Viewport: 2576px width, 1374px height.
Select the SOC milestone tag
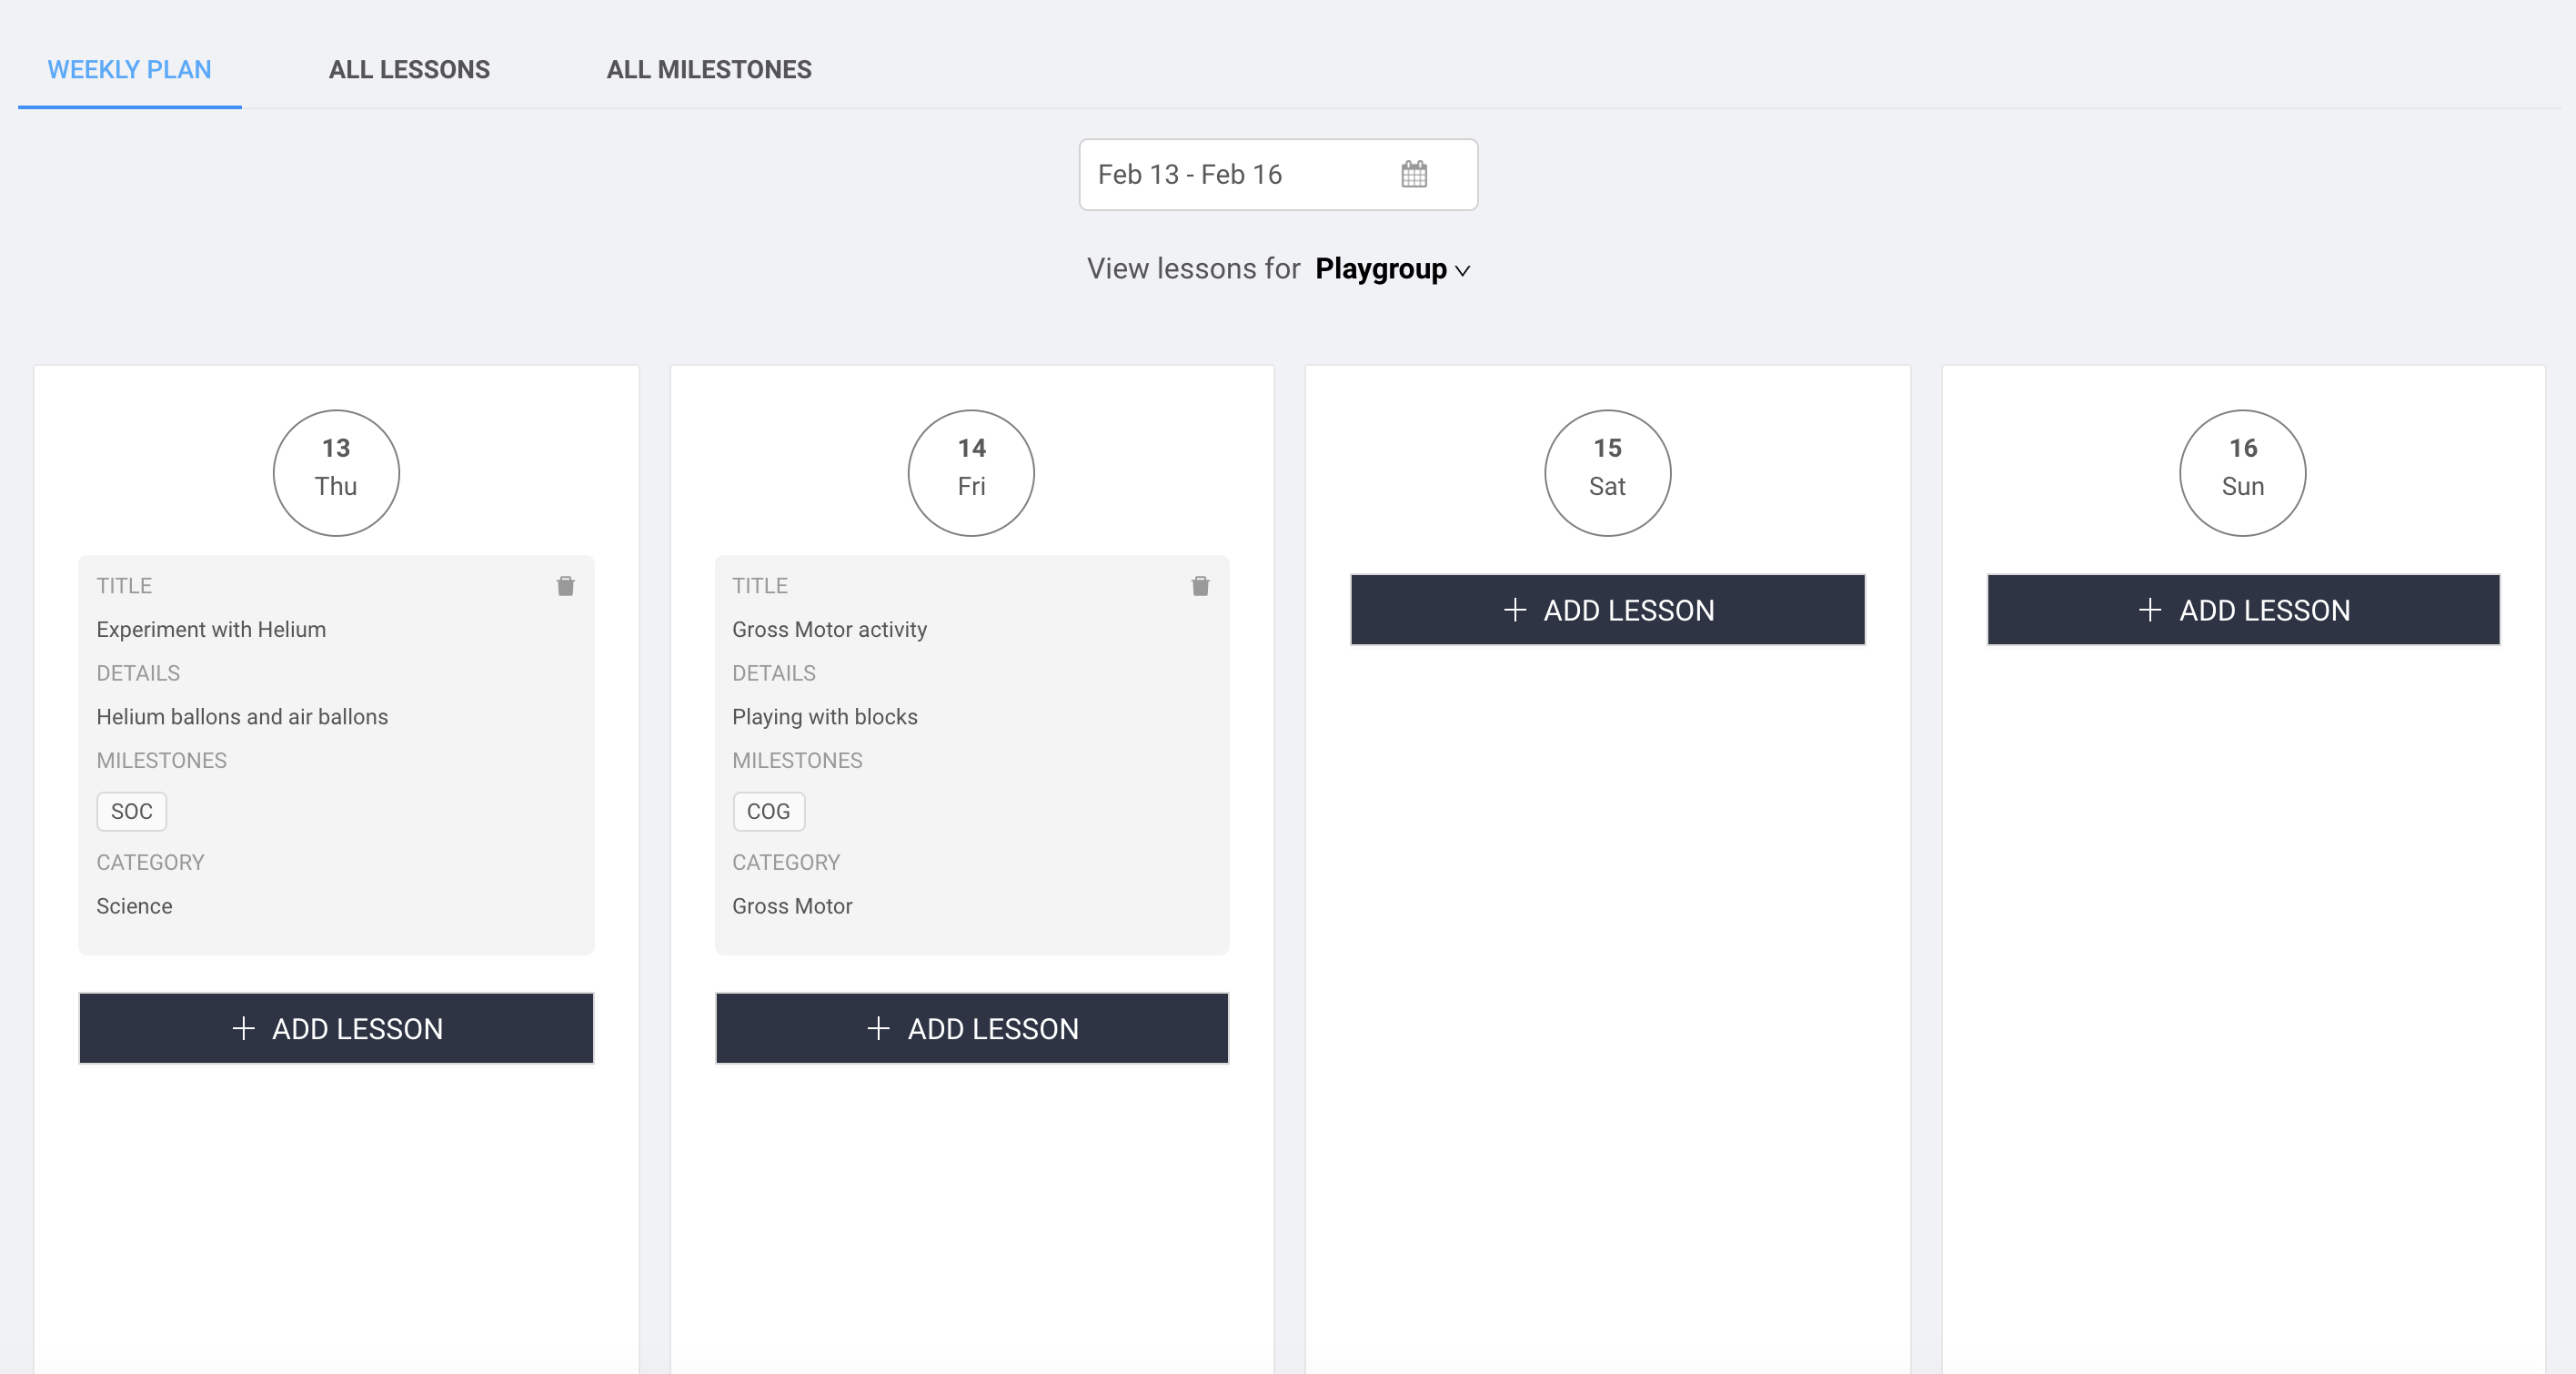(x=131, y=811)
